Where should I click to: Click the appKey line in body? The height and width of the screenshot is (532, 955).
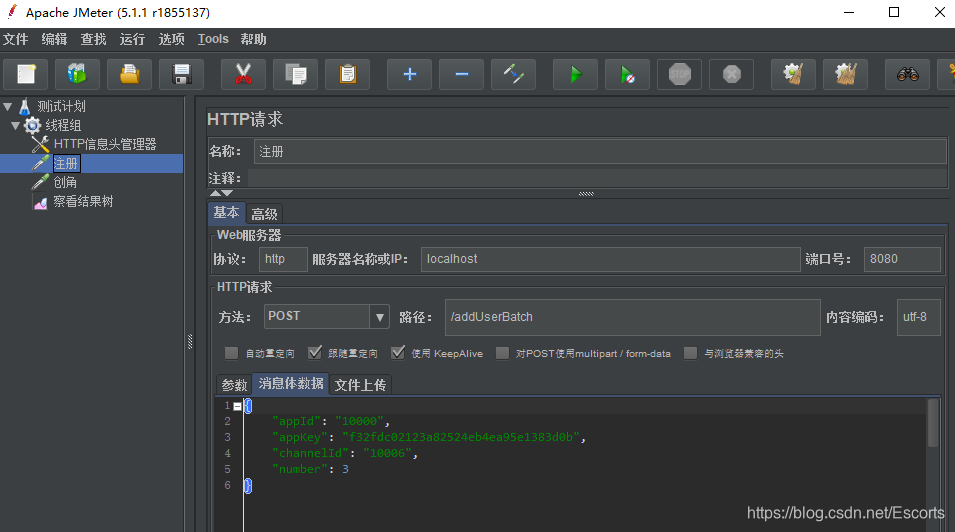[x=429, y=437]
